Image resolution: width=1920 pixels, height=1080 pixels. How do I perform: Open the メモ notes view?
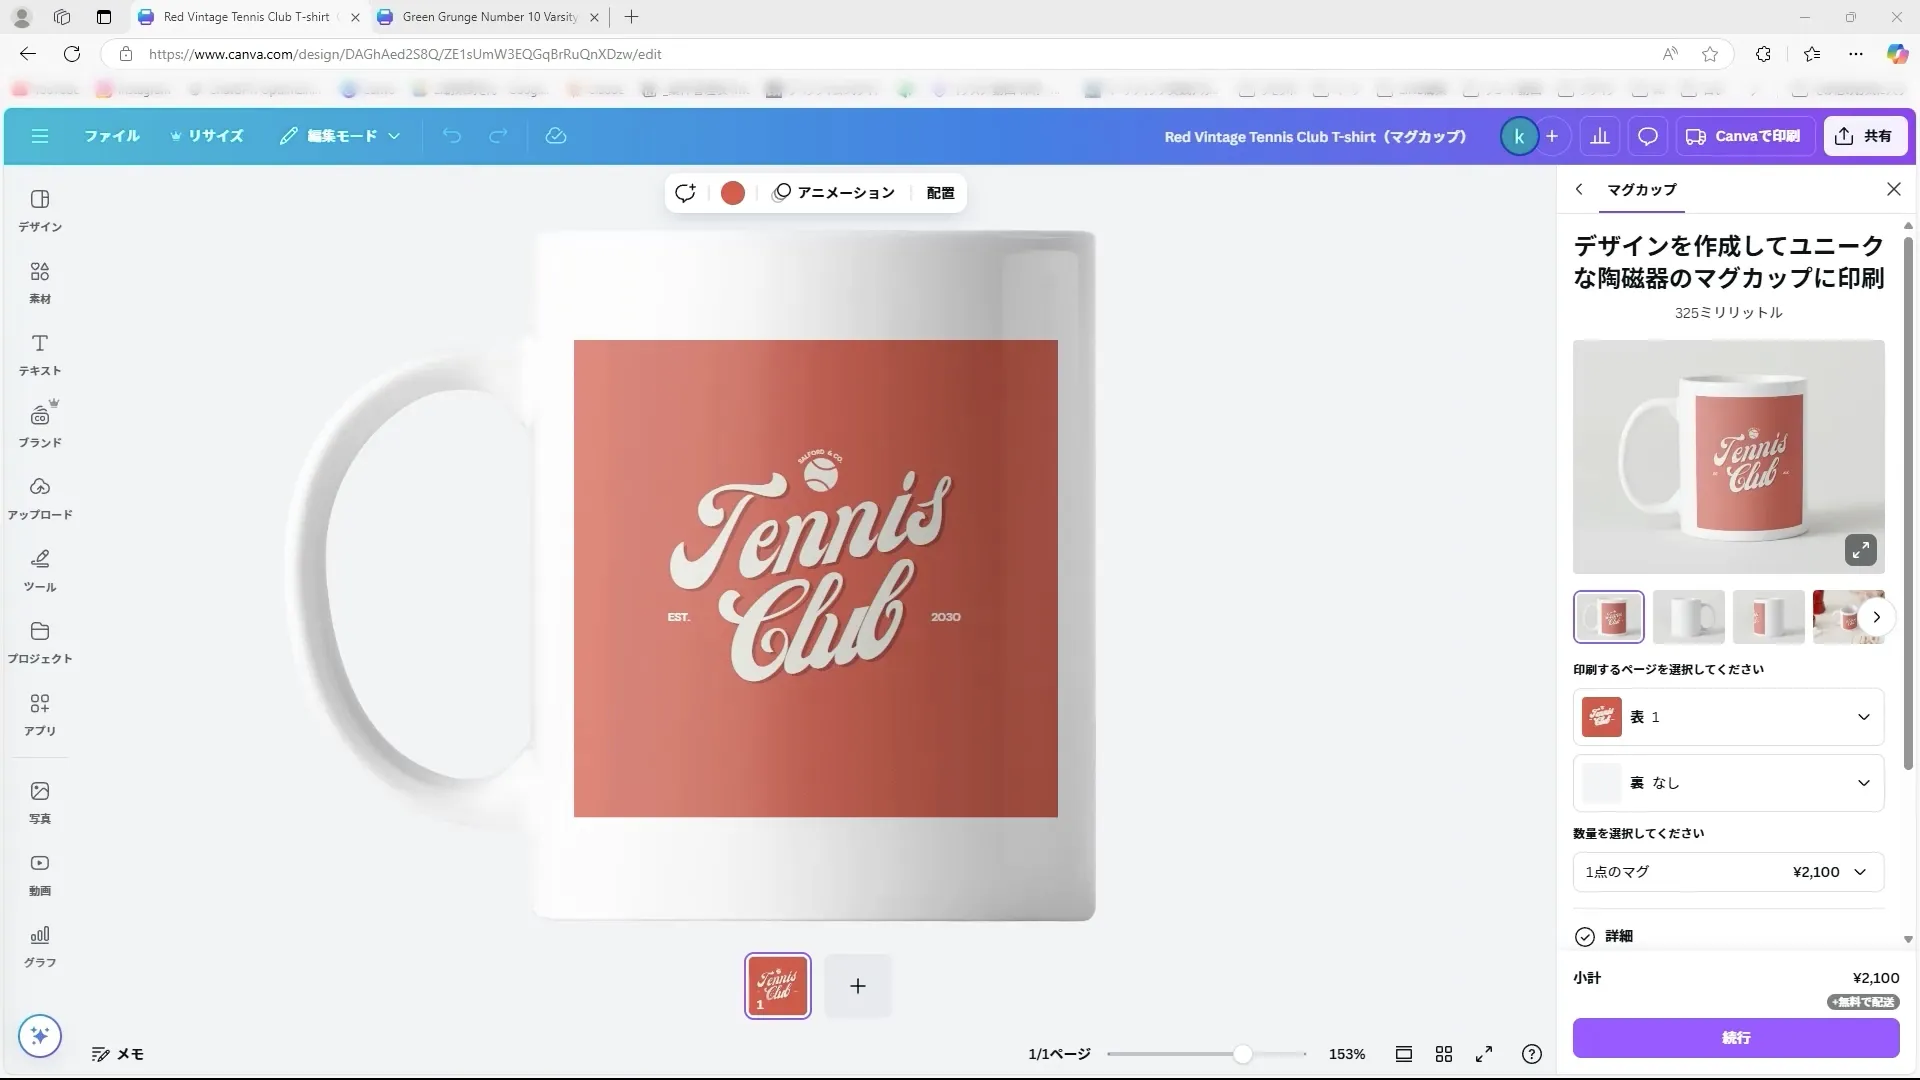point(118,1054)
